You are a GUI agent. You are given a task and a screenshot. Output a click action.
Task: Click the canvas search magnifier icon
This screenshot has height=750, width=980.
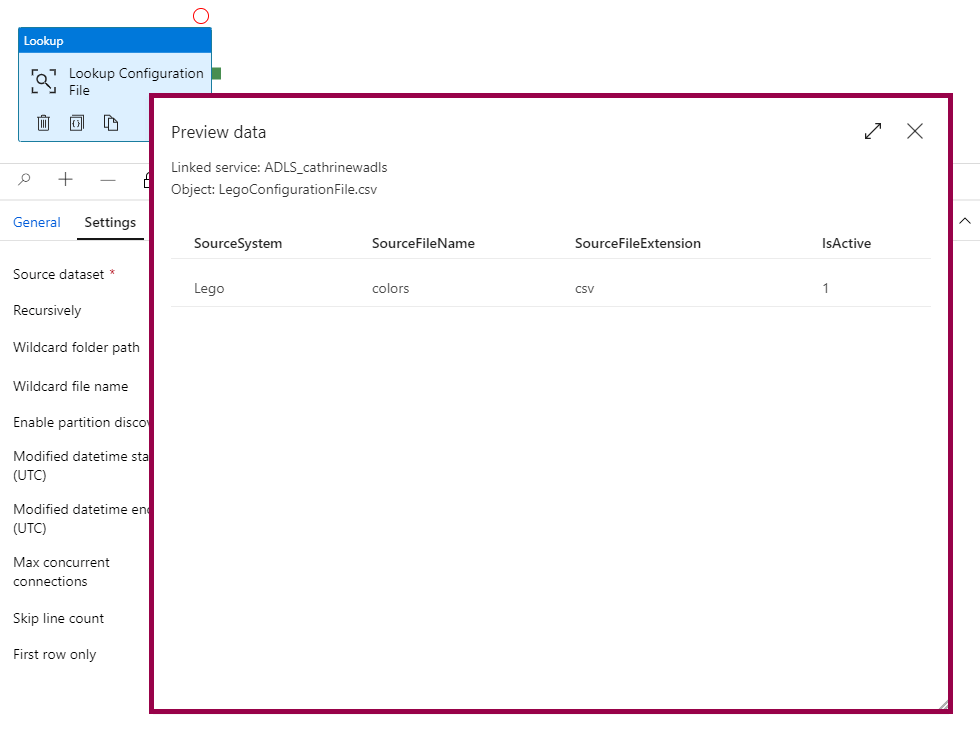(x=25, y=180)
